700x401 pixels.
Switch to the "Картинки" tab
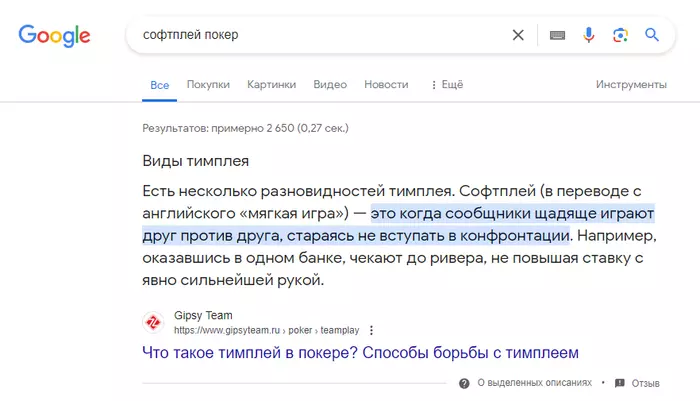tap(272, 85)
